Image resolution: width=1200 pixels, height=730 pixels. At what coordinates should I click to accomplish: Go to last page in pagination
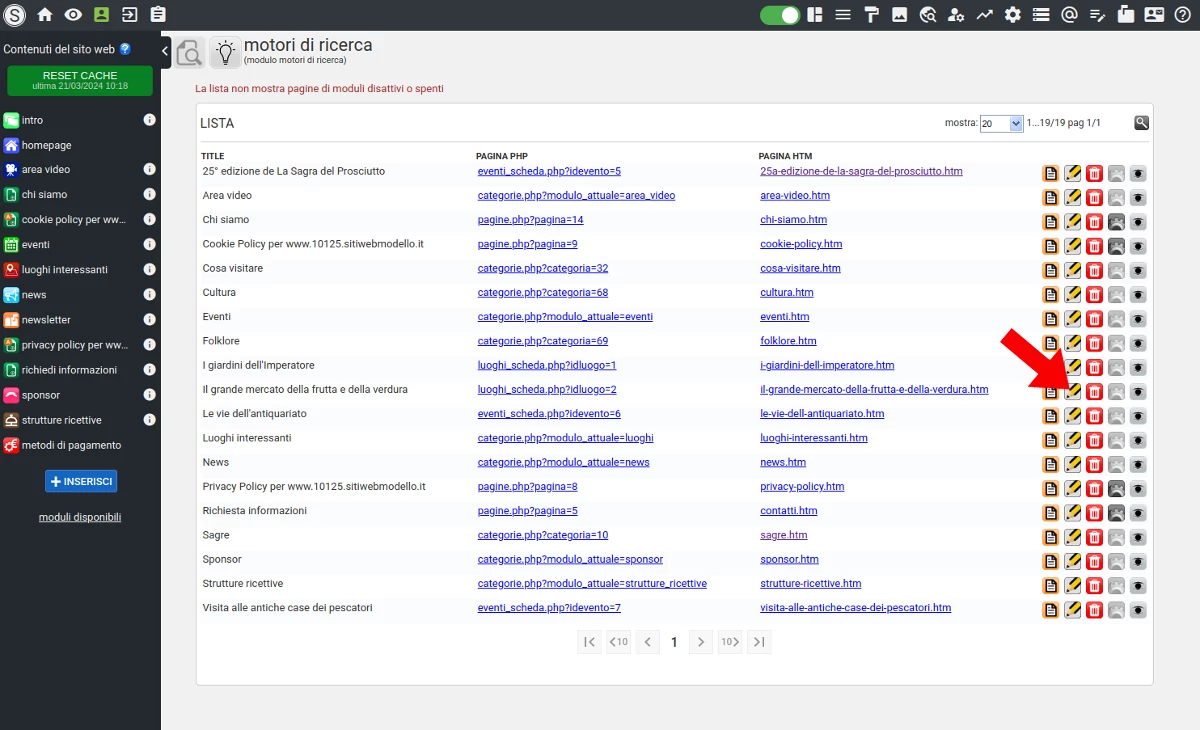pyautogui.click(x=759, y=642)
